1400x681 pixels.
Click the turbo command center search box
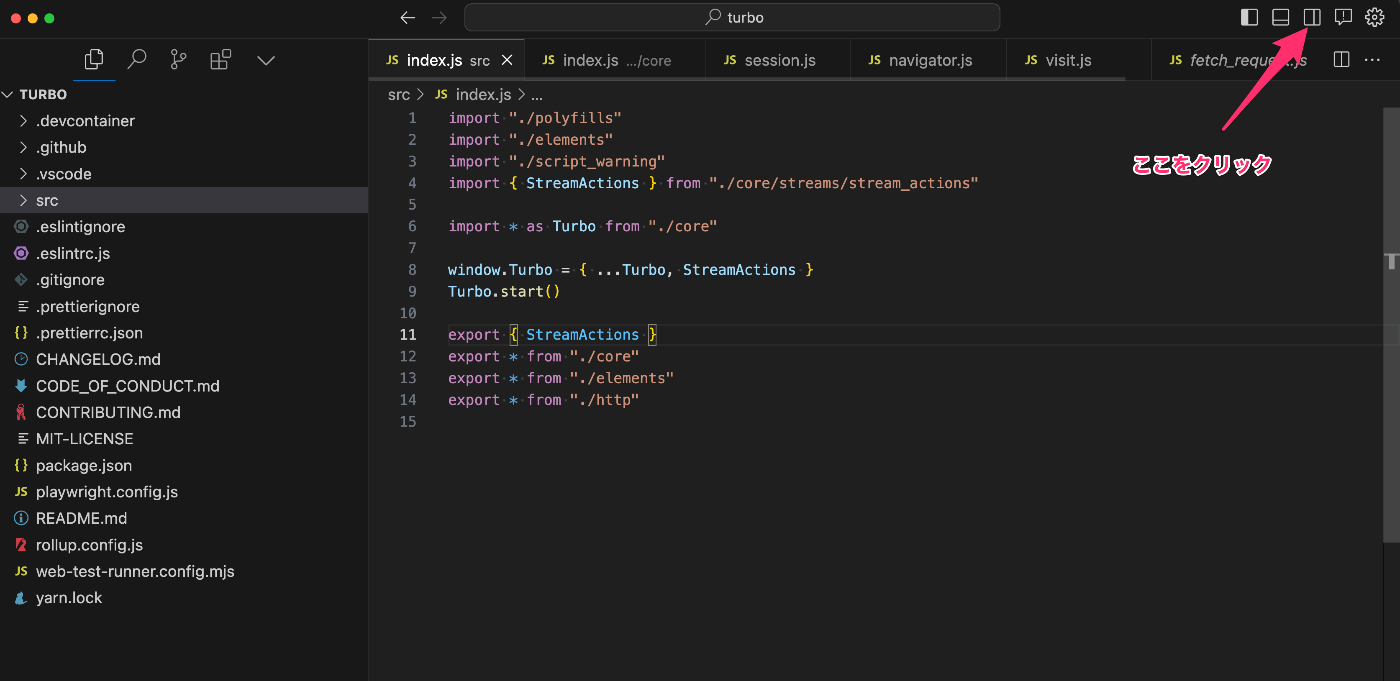pyautogui.click(x=732, y=17)
